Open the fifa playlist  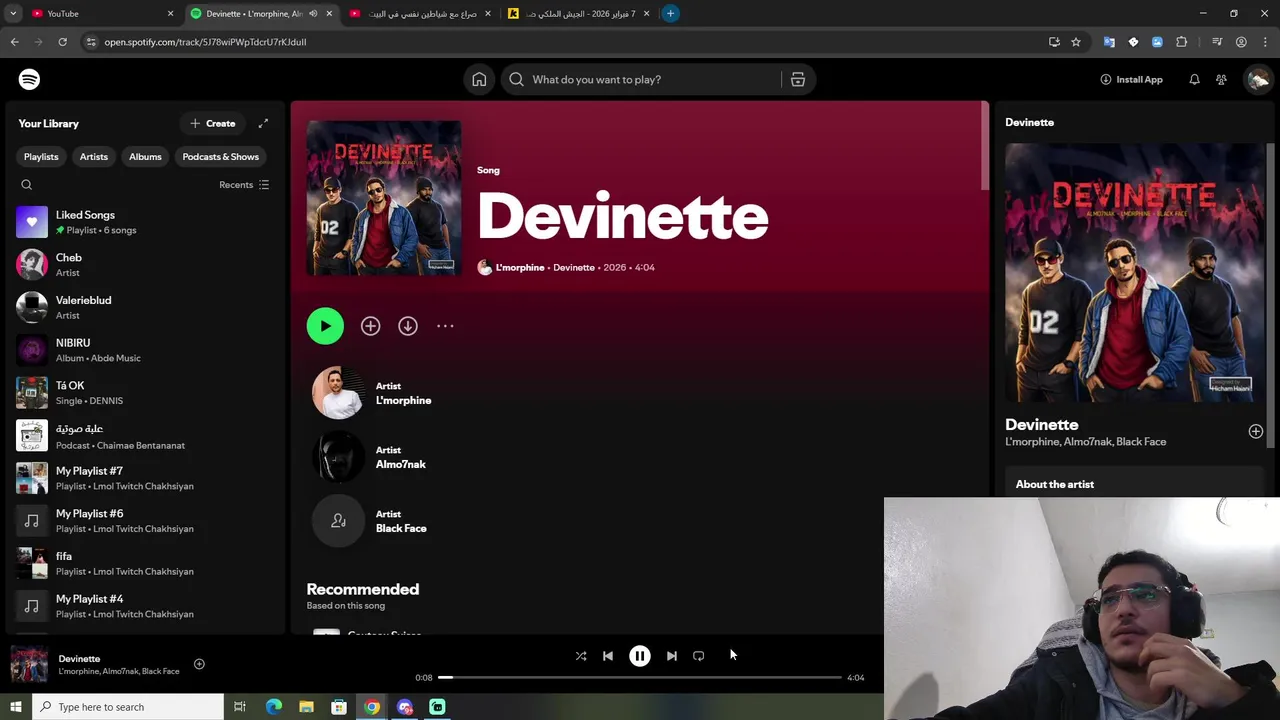tap(144, 563)
